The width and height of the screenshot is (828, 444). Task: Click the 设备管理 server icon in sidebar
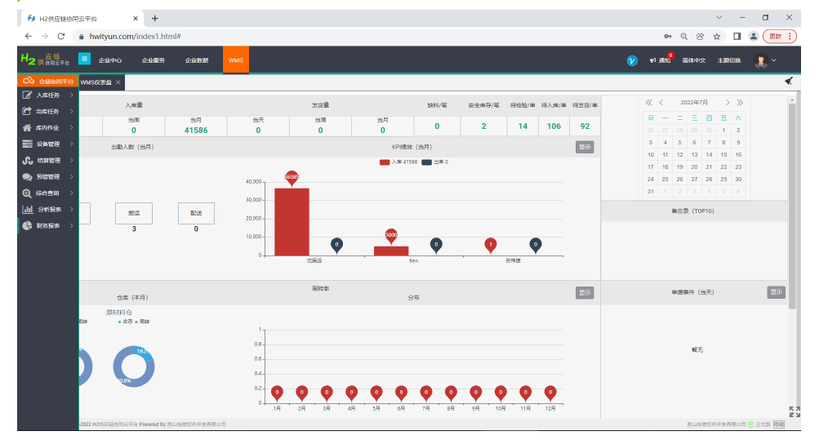pyautogui.click(x=27, y=144)
